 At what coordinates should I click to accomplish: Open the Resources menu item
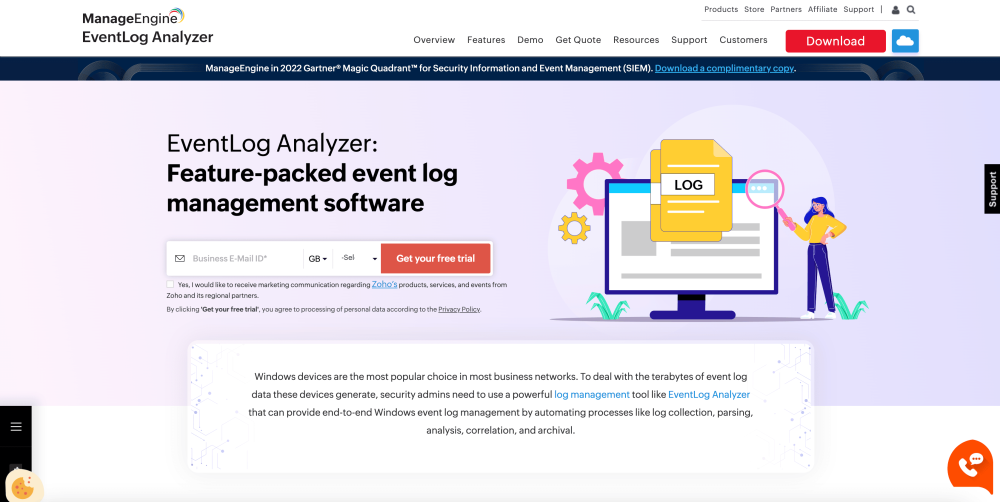click(x=636, y=40)
